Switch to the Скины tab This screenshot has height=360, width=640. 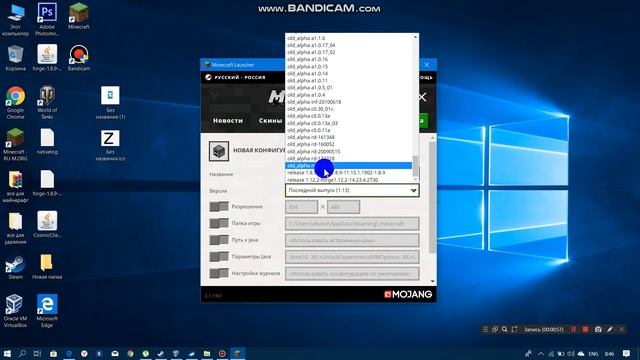[x=270, y=120]
